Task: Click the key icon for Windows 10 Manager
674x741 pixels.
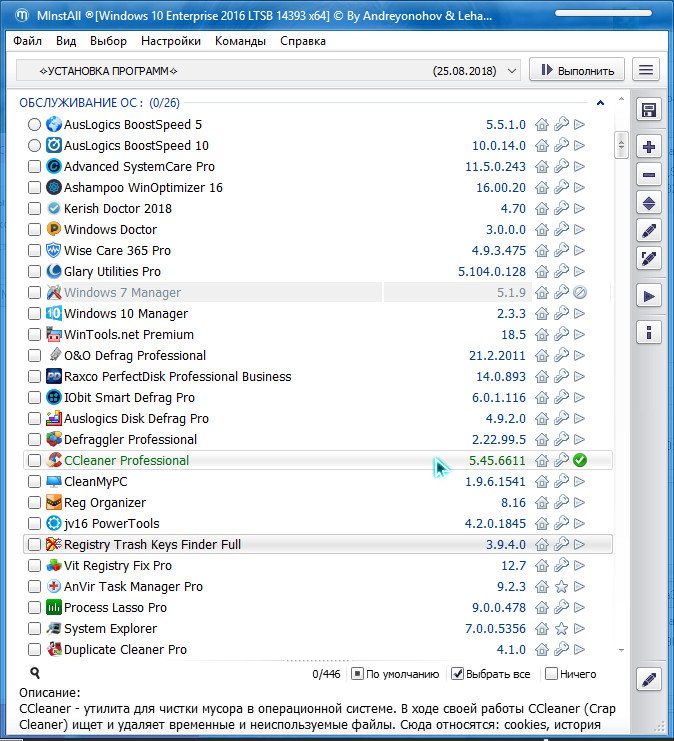Action: [561, 313]
